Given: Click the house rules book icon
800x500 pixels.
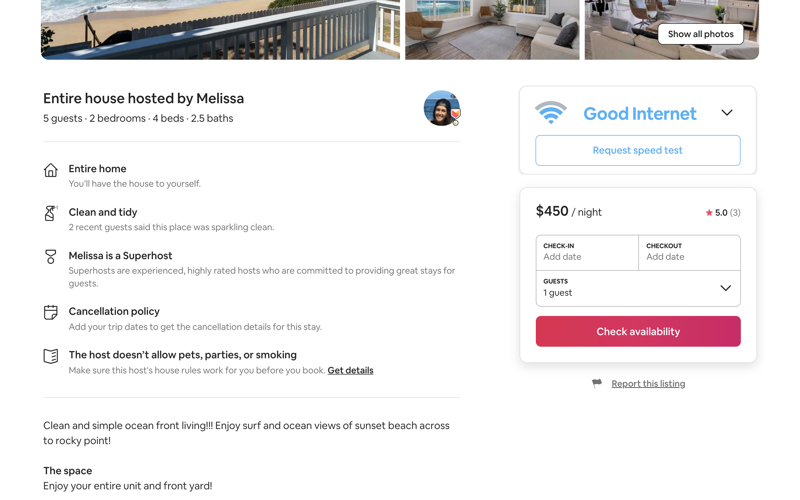Looking at the screenshot, I should tap(51, 356).
